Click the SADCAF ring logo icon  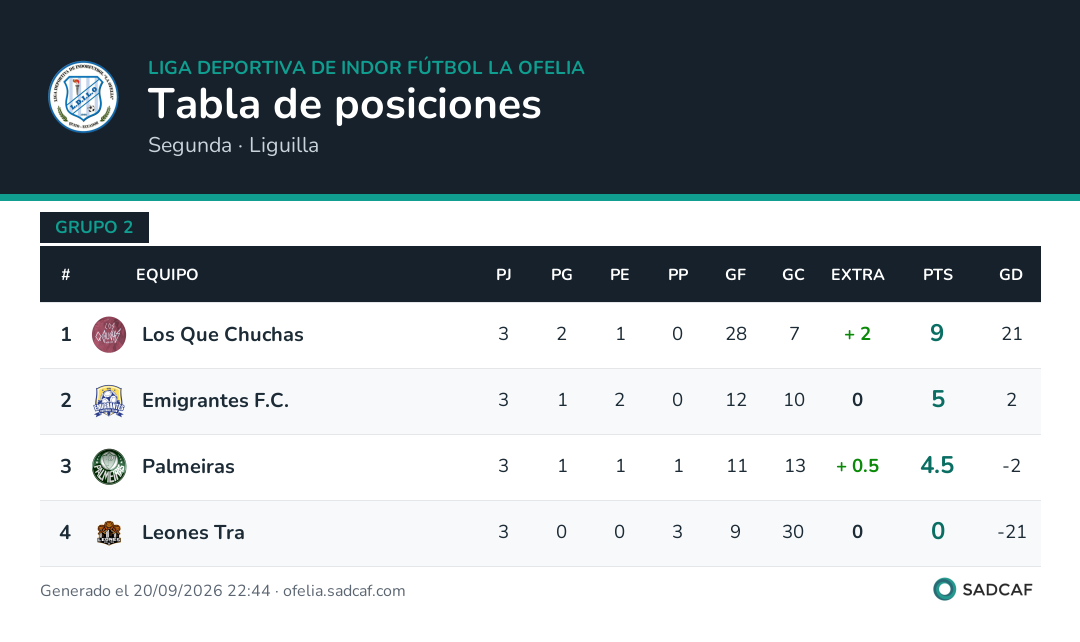click(x=944, y=590)
